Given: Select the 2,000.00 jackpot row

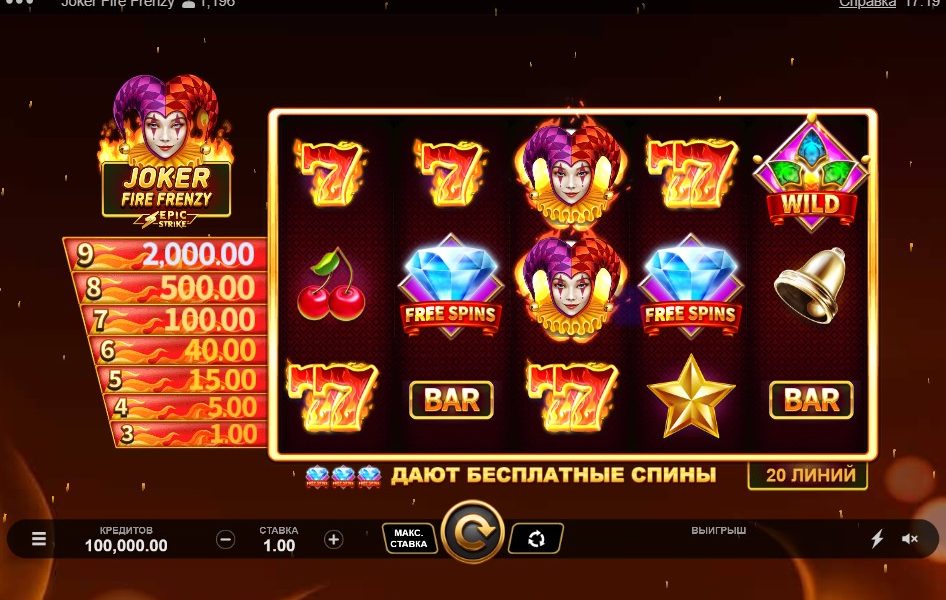Looking at the screenshot, I should click(x=166, y=254).
